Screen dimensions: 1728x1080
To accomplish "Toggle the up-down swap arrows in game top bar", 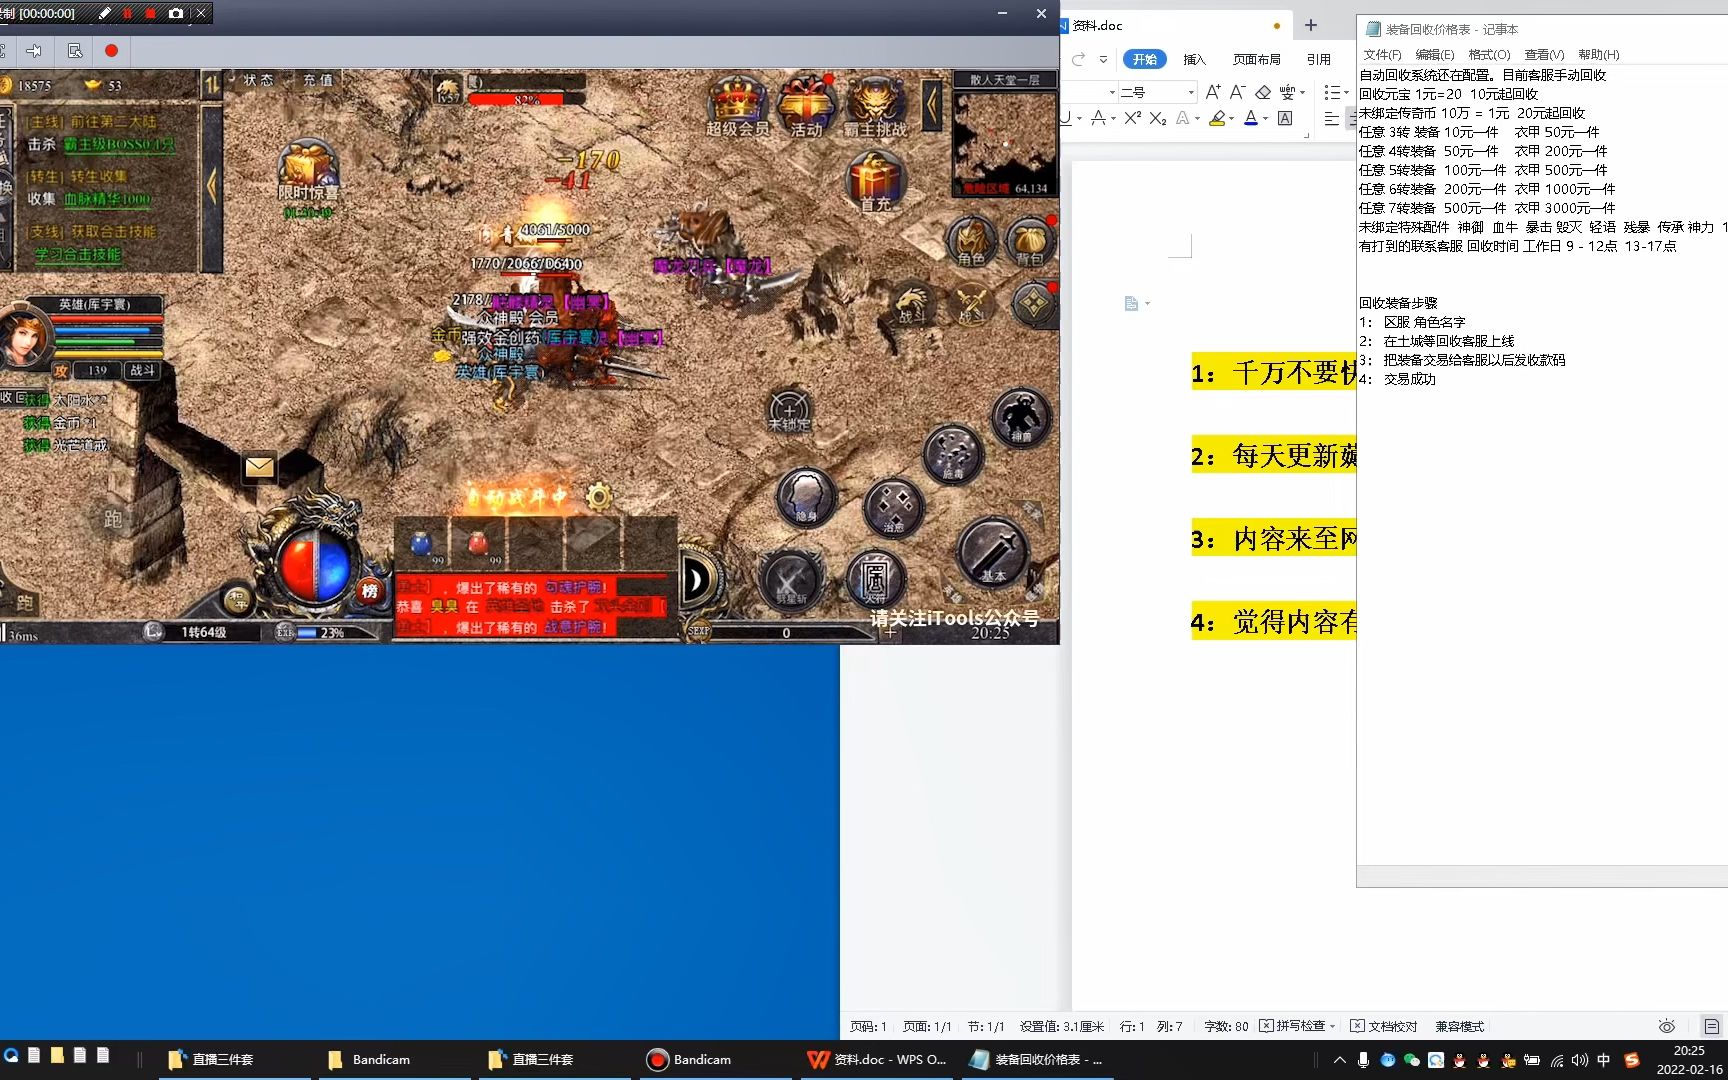I will 212,85.
